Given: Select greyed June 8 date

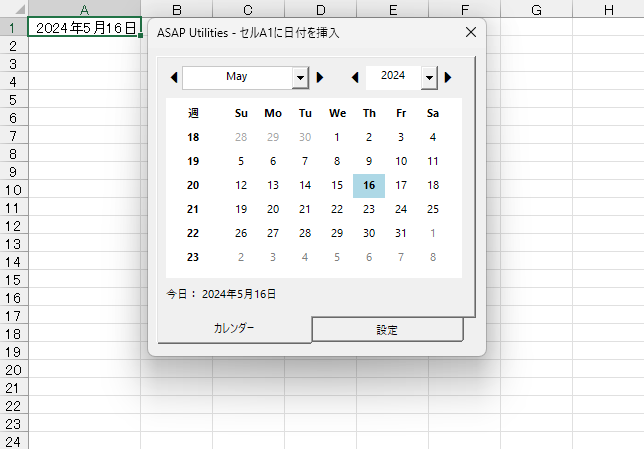Looking at the screenshot, I should point(433,258).
